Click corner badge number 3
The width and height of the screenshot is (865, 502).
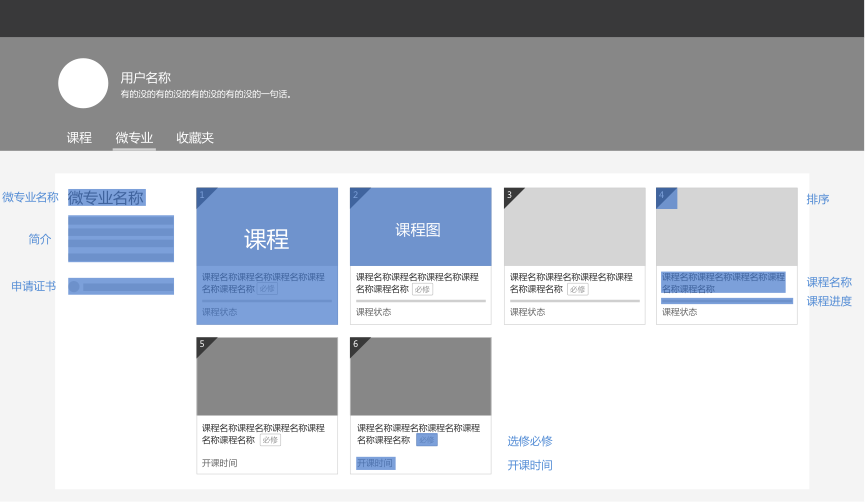click(510, 195)
